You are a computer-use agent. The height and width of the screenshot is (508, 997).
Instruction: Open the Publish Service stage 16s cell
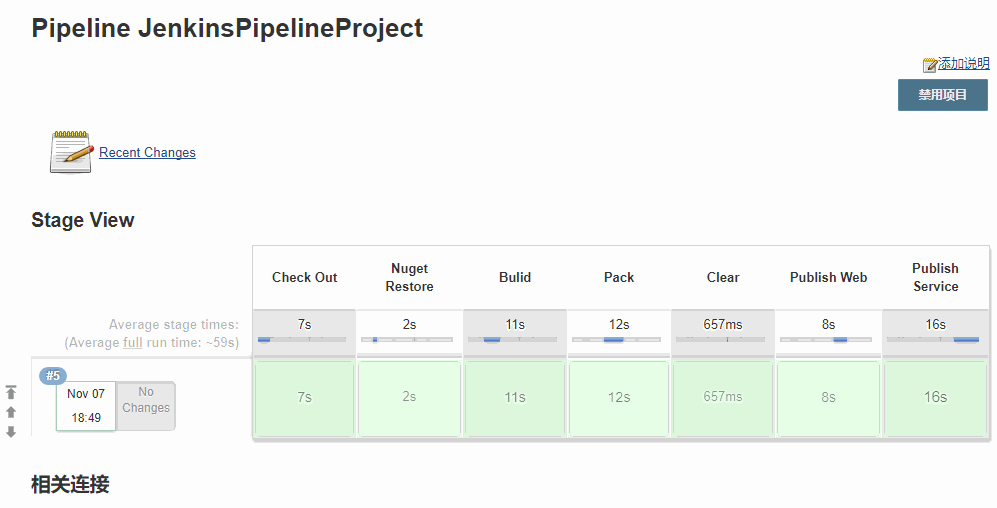click(935, 398)
